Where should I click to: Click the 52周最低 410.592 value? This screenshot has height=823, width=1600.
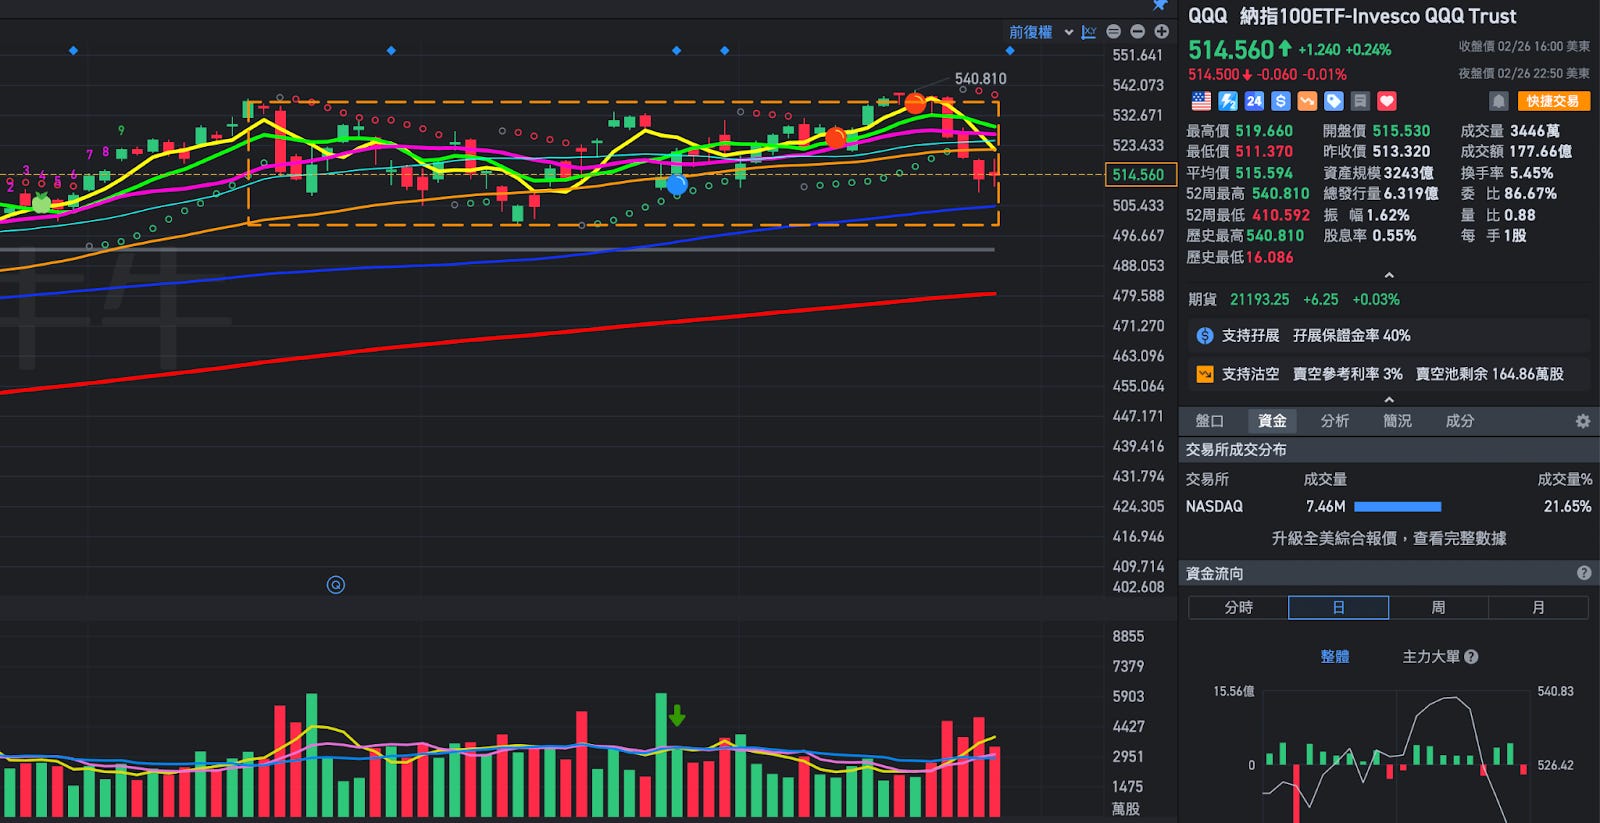(1281, 215)
